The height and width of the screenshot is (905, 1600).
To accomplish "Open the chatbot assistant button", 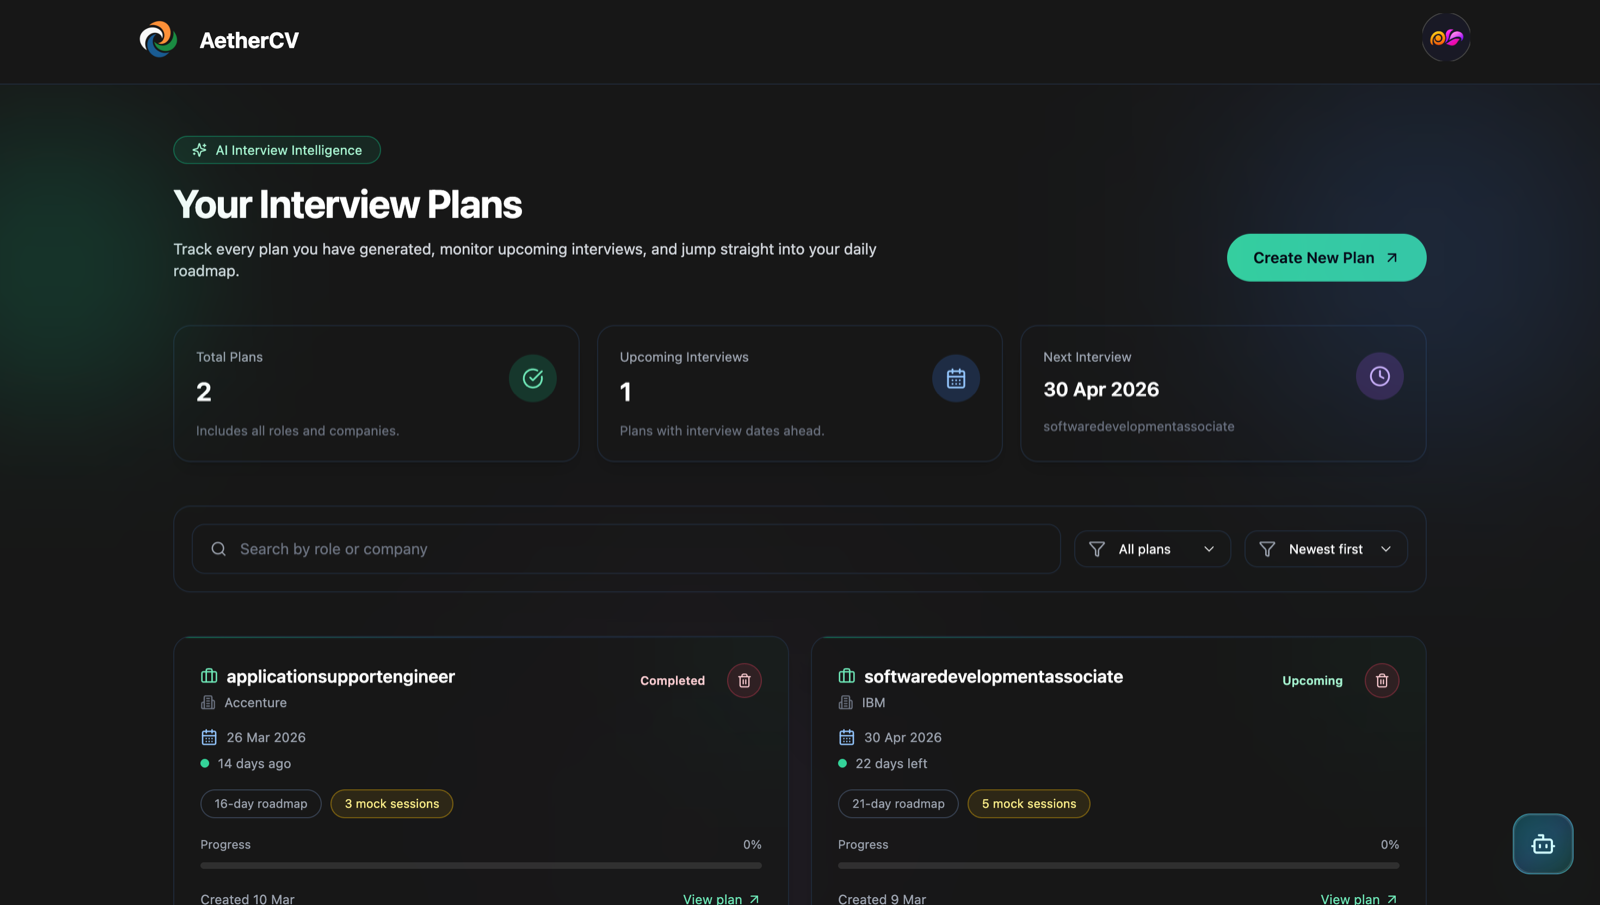I will coord(1543,844).
